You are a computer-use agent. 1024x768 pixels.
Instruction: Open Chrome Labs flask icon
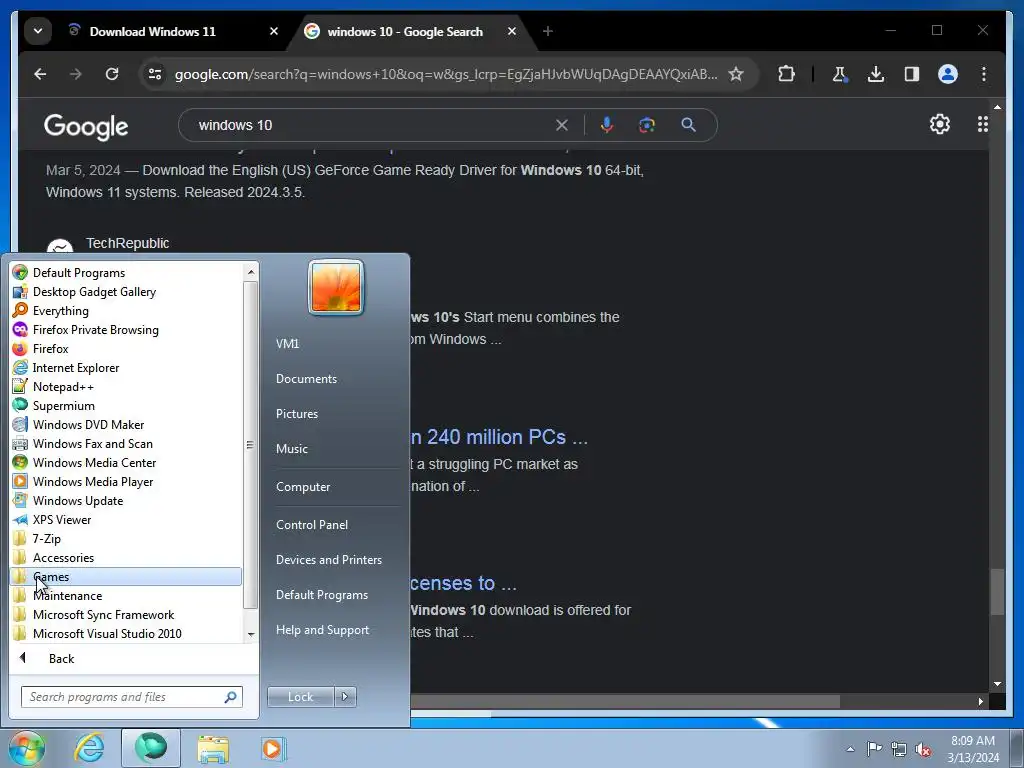840,74
